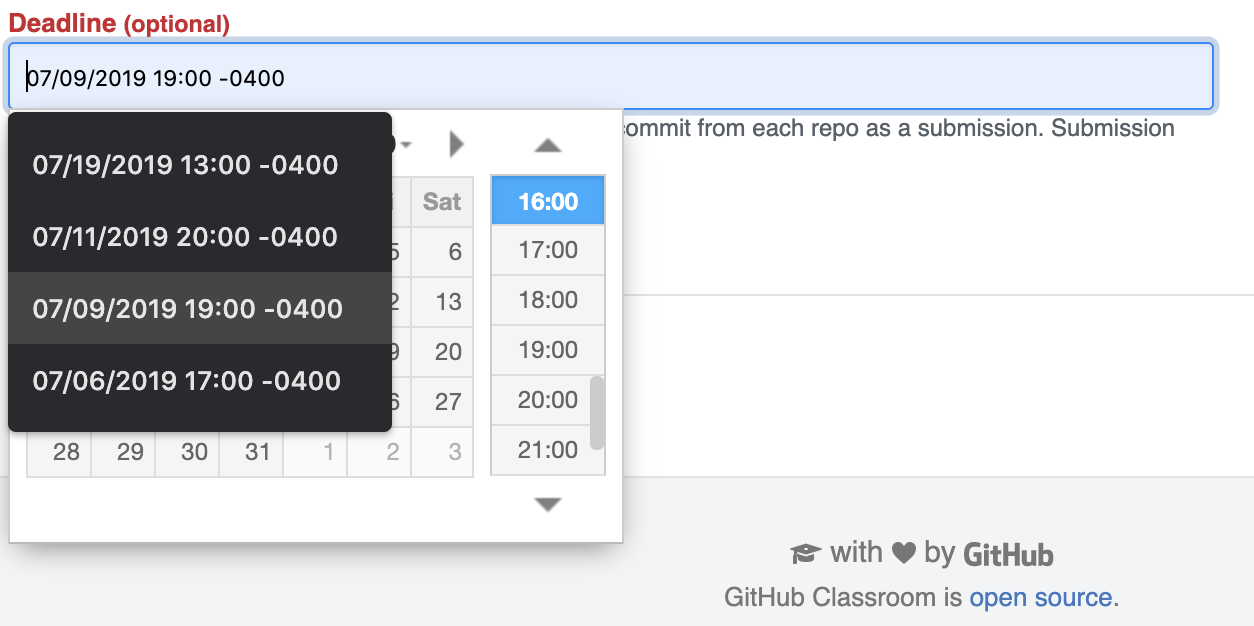
Task: Open the 'open source' link
Action: pos(1042,597)
